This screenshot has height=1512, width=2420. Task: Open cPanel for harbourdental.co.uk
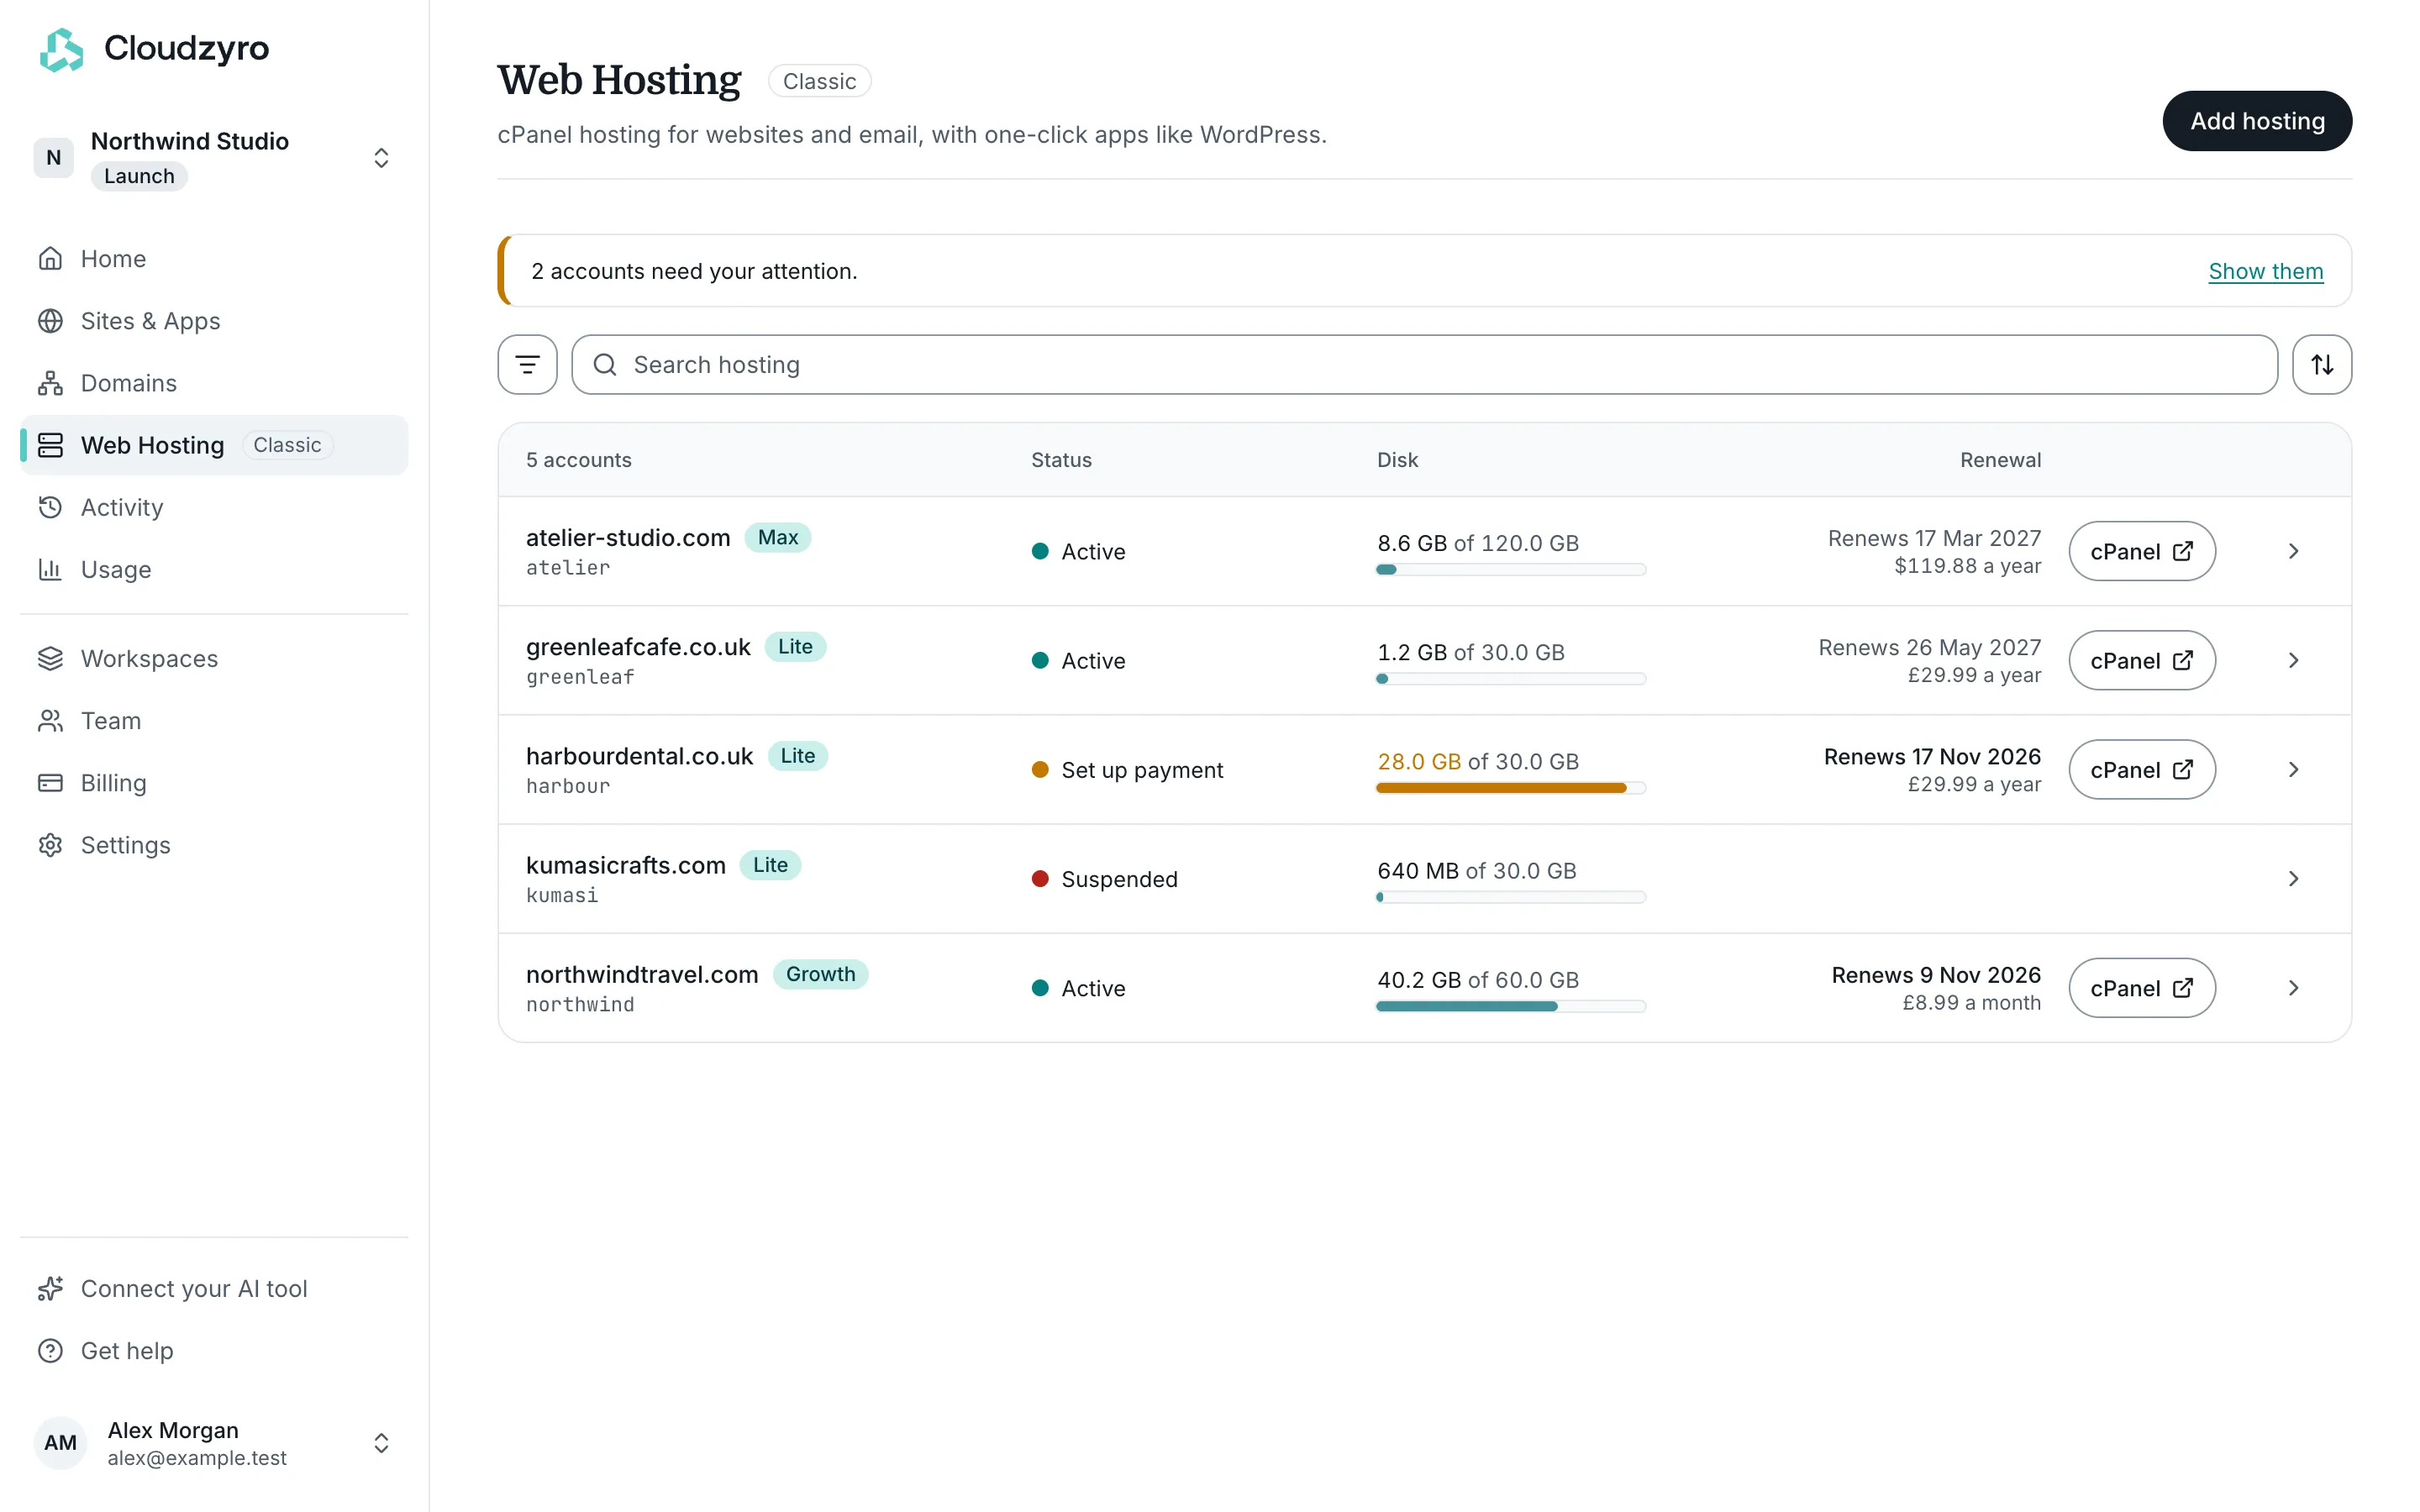[x=2141, y=769]
